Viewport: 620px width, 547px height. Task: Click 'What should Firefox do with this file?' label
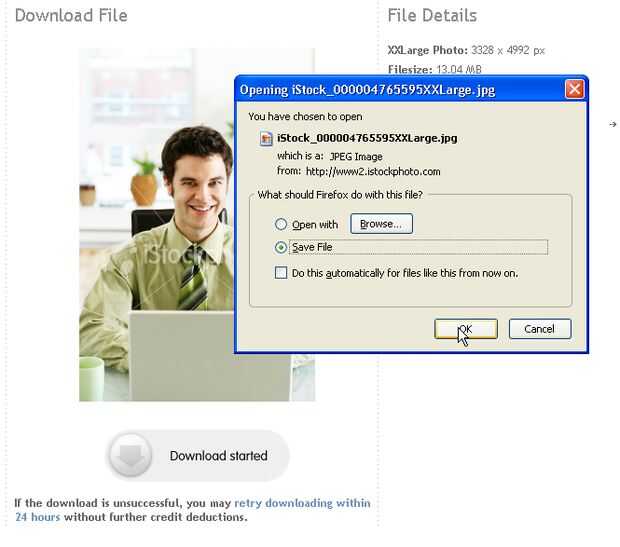click(340, 195)
